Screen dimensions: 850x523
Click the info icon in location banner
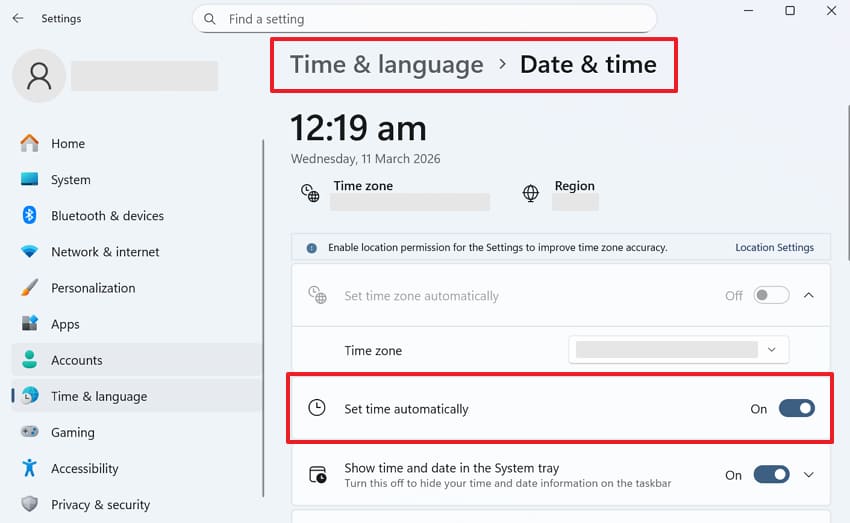[312, 248]
